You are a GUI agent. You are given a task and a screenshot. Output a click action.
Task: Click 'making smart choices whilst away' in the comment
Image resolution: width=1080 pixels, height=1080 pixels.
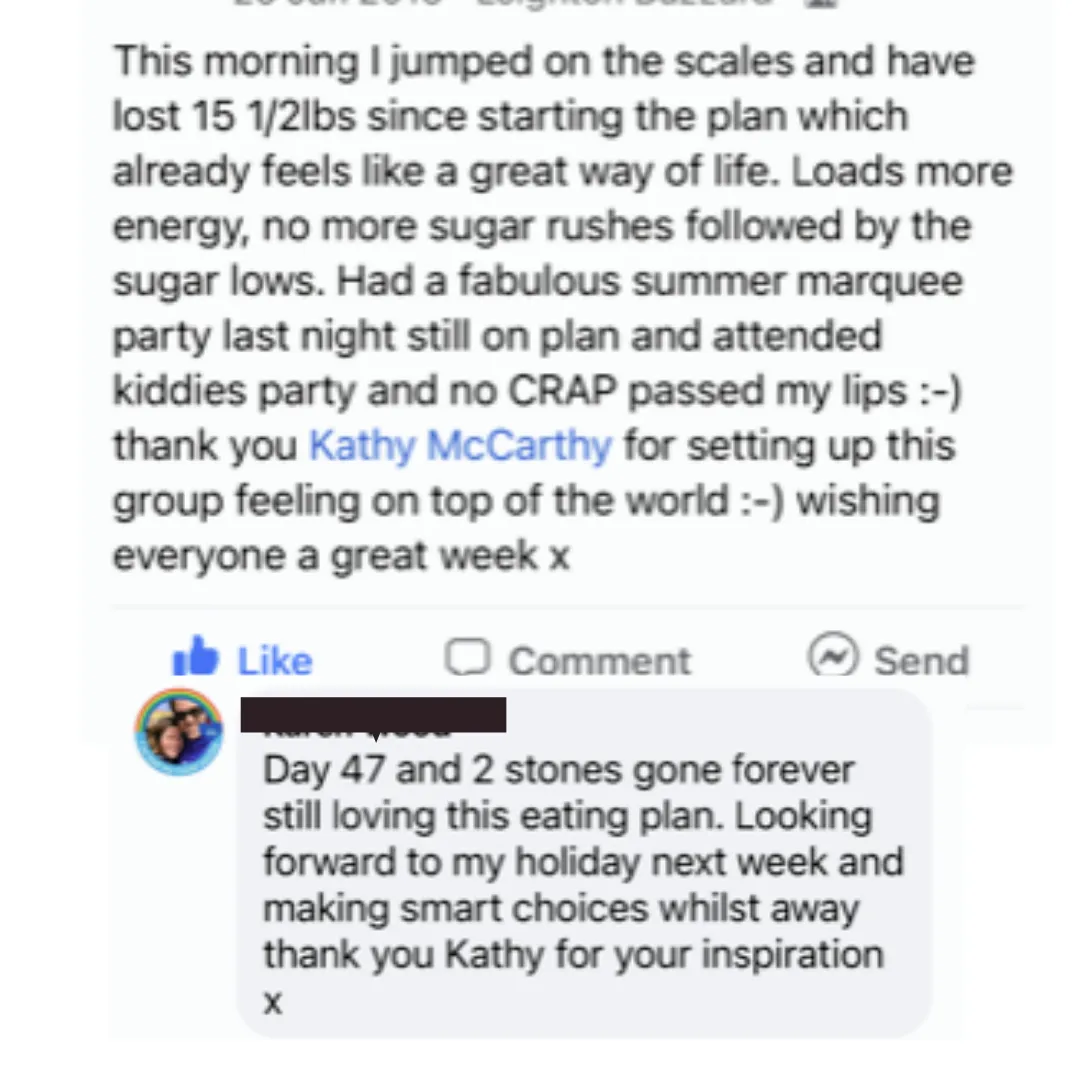[561, 908]
